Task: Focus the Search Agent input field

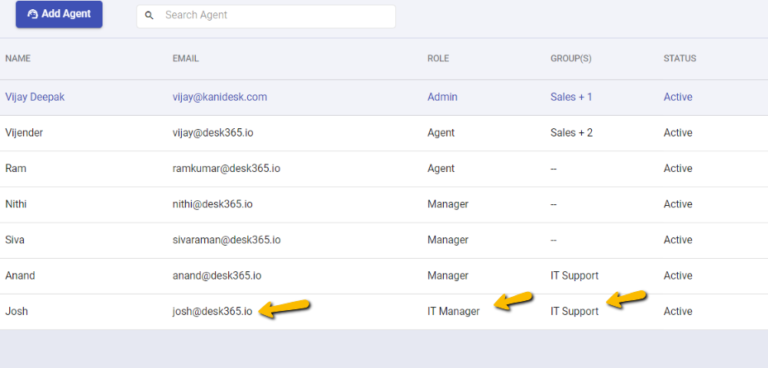Action: (266, 16)
